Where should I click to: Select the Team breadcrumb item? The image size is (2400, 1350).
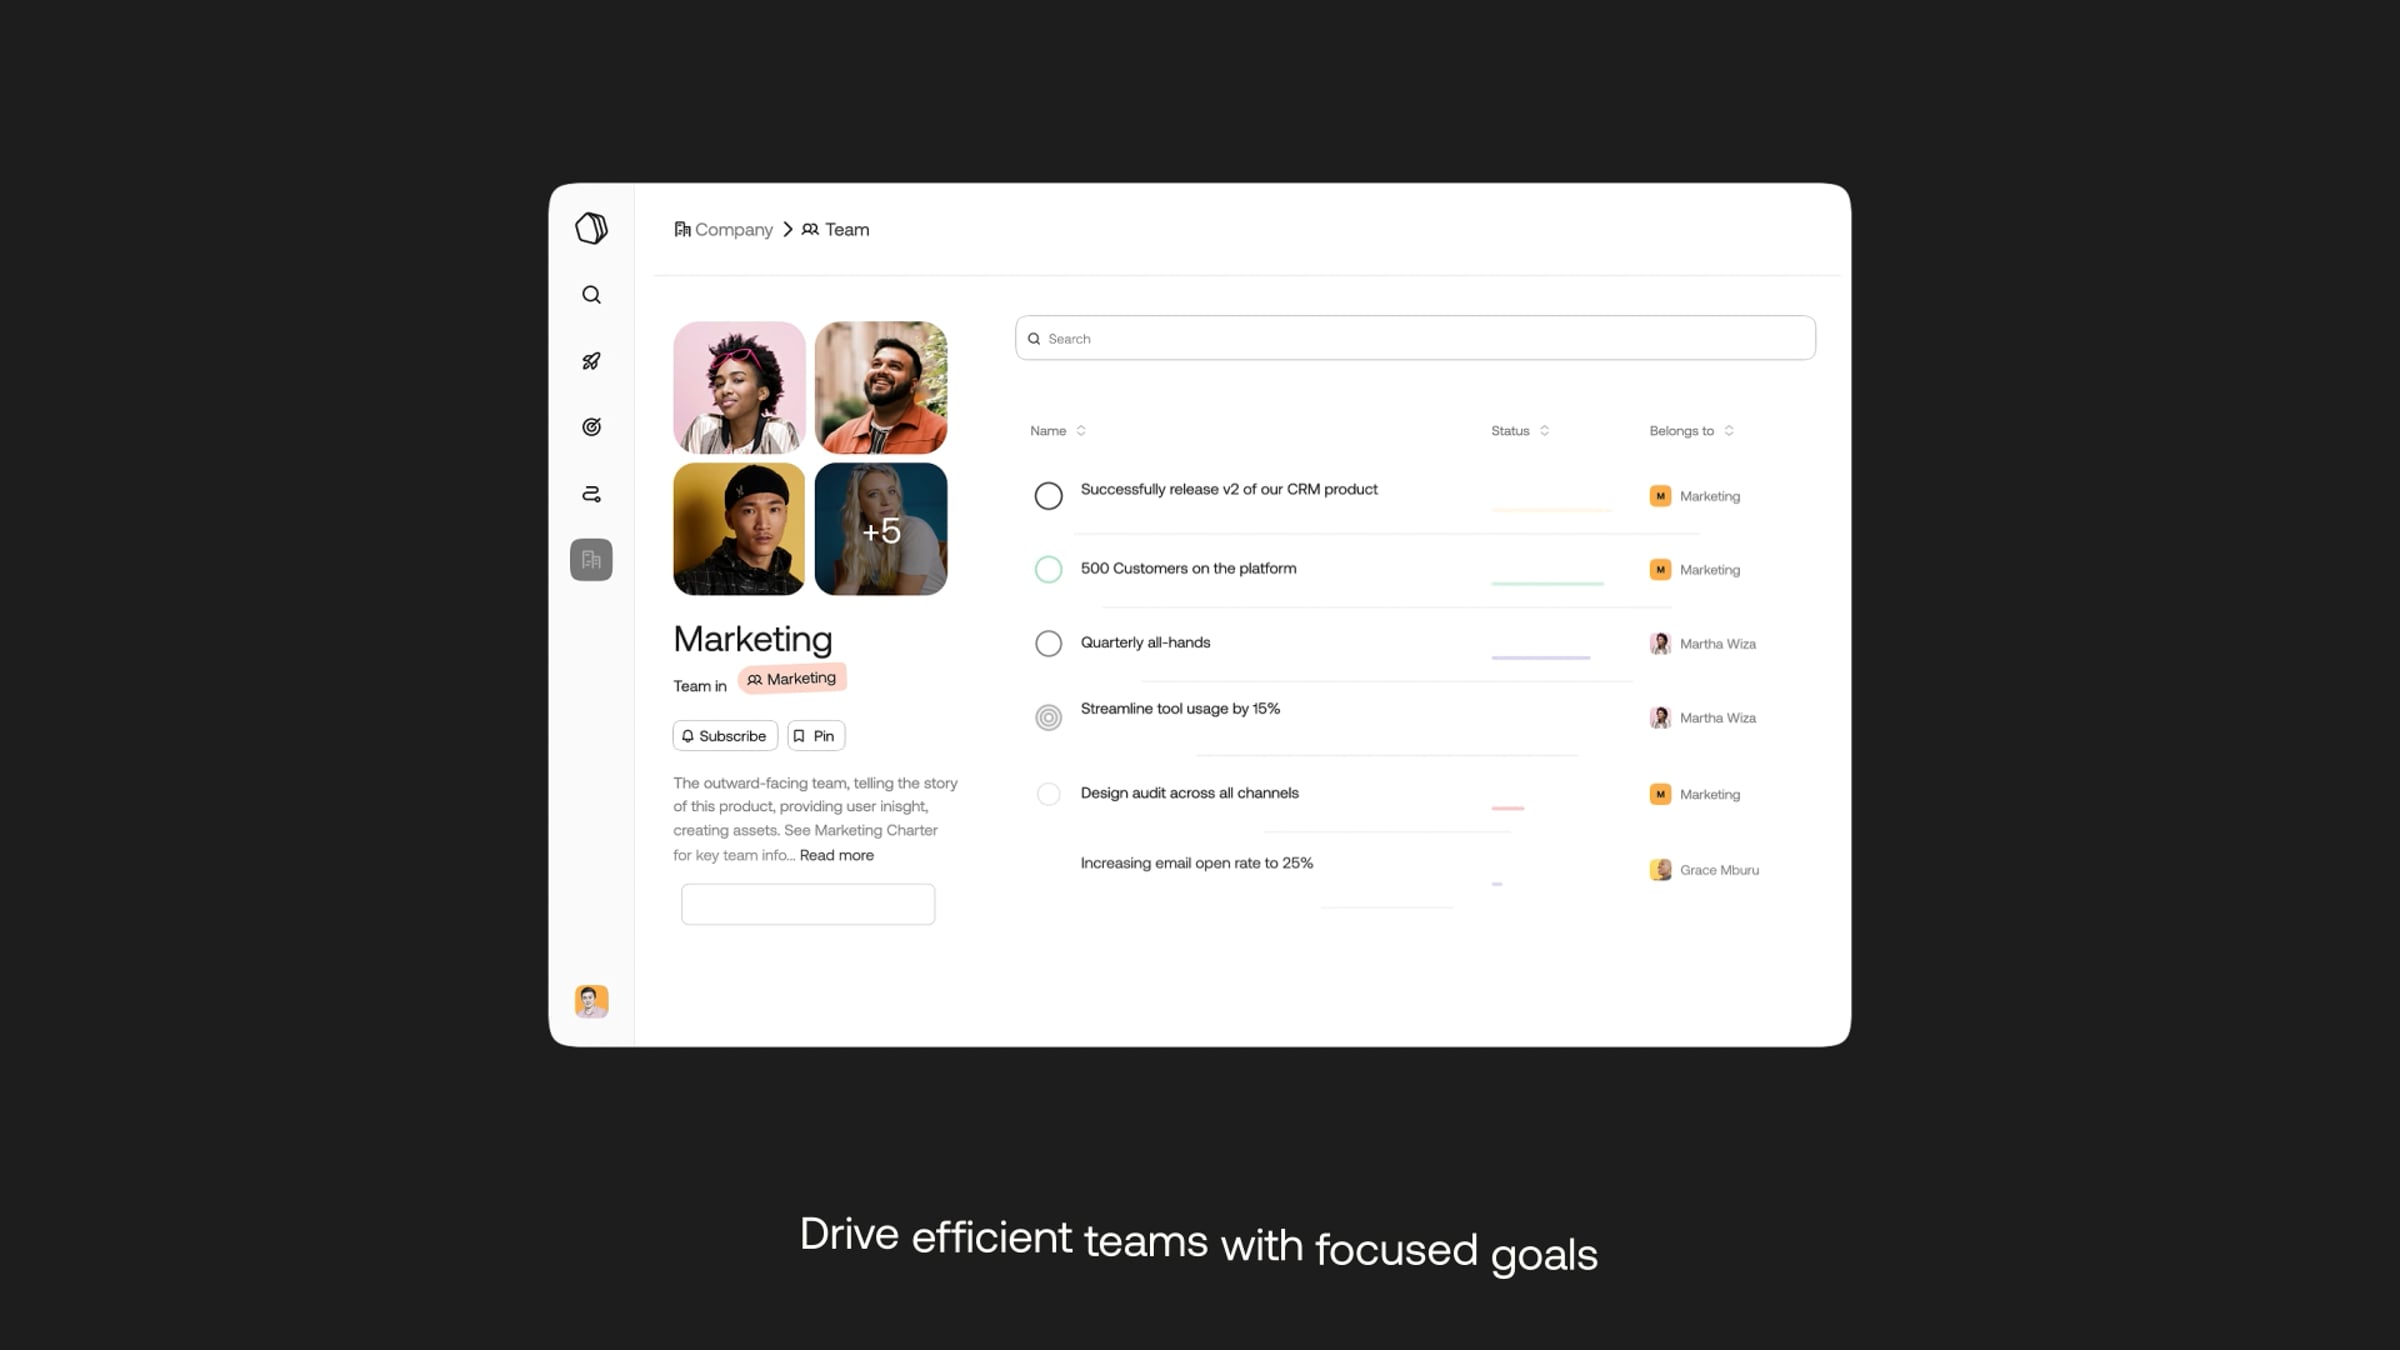(835, 230)
